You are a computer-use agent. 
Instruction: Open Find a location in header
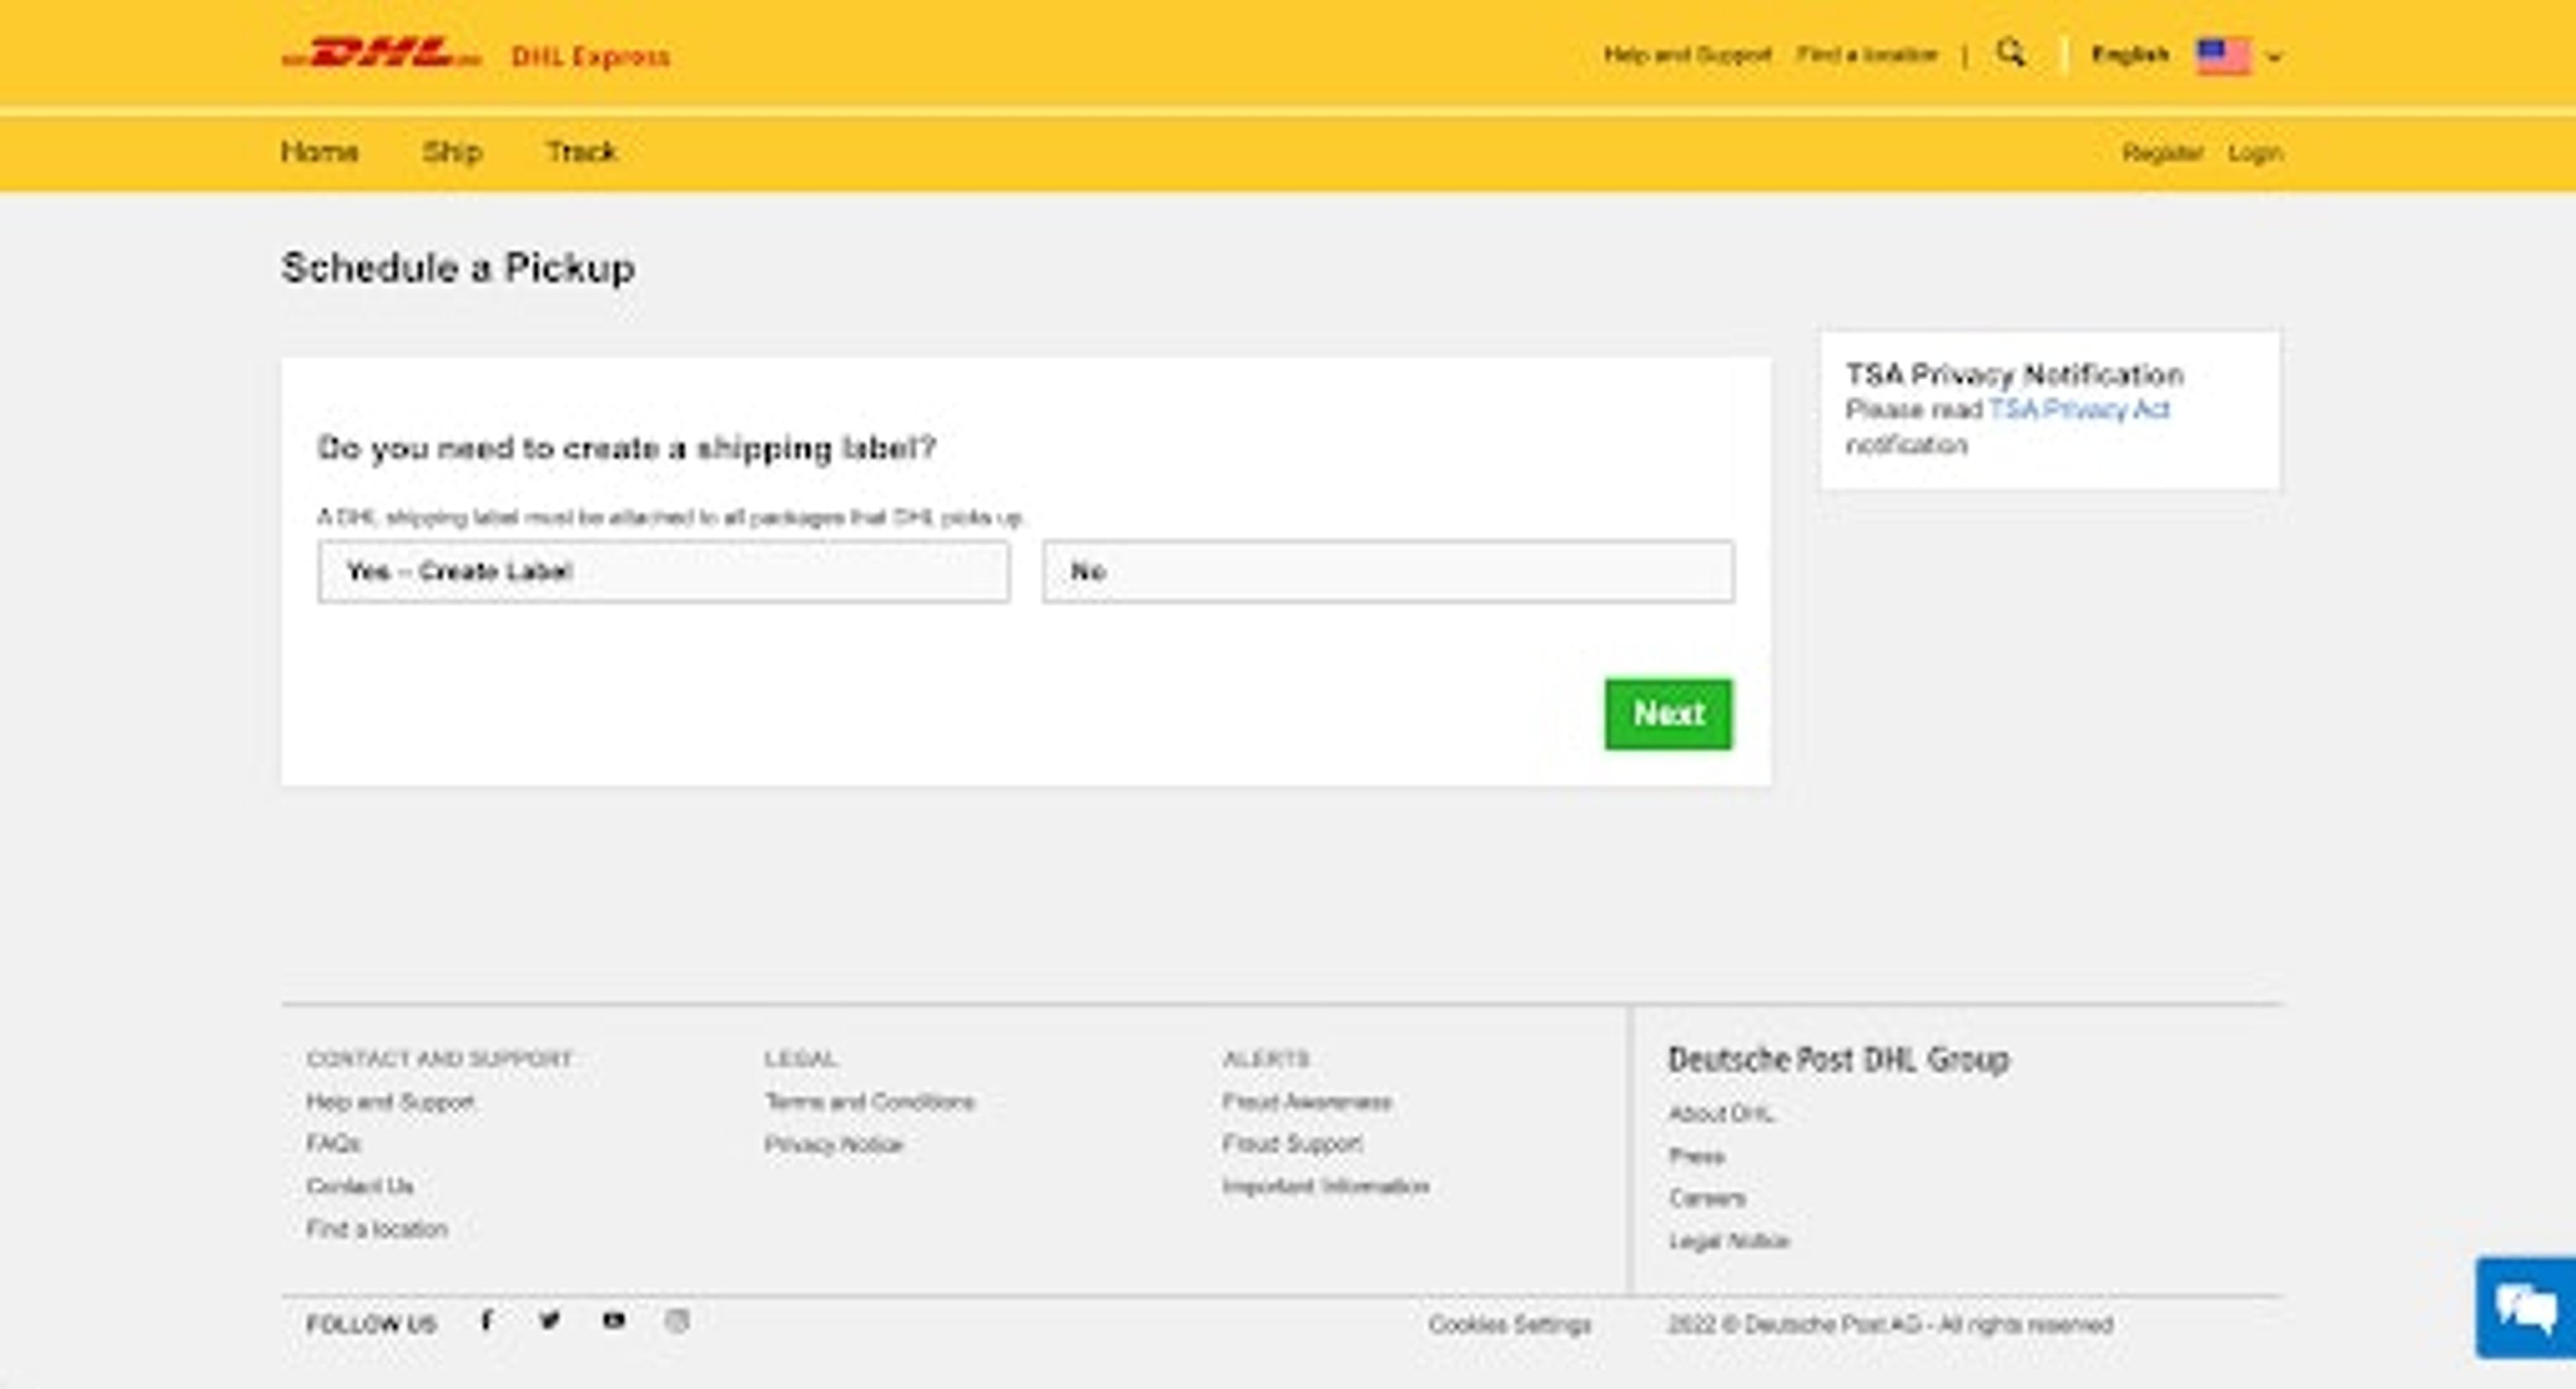1867,54
